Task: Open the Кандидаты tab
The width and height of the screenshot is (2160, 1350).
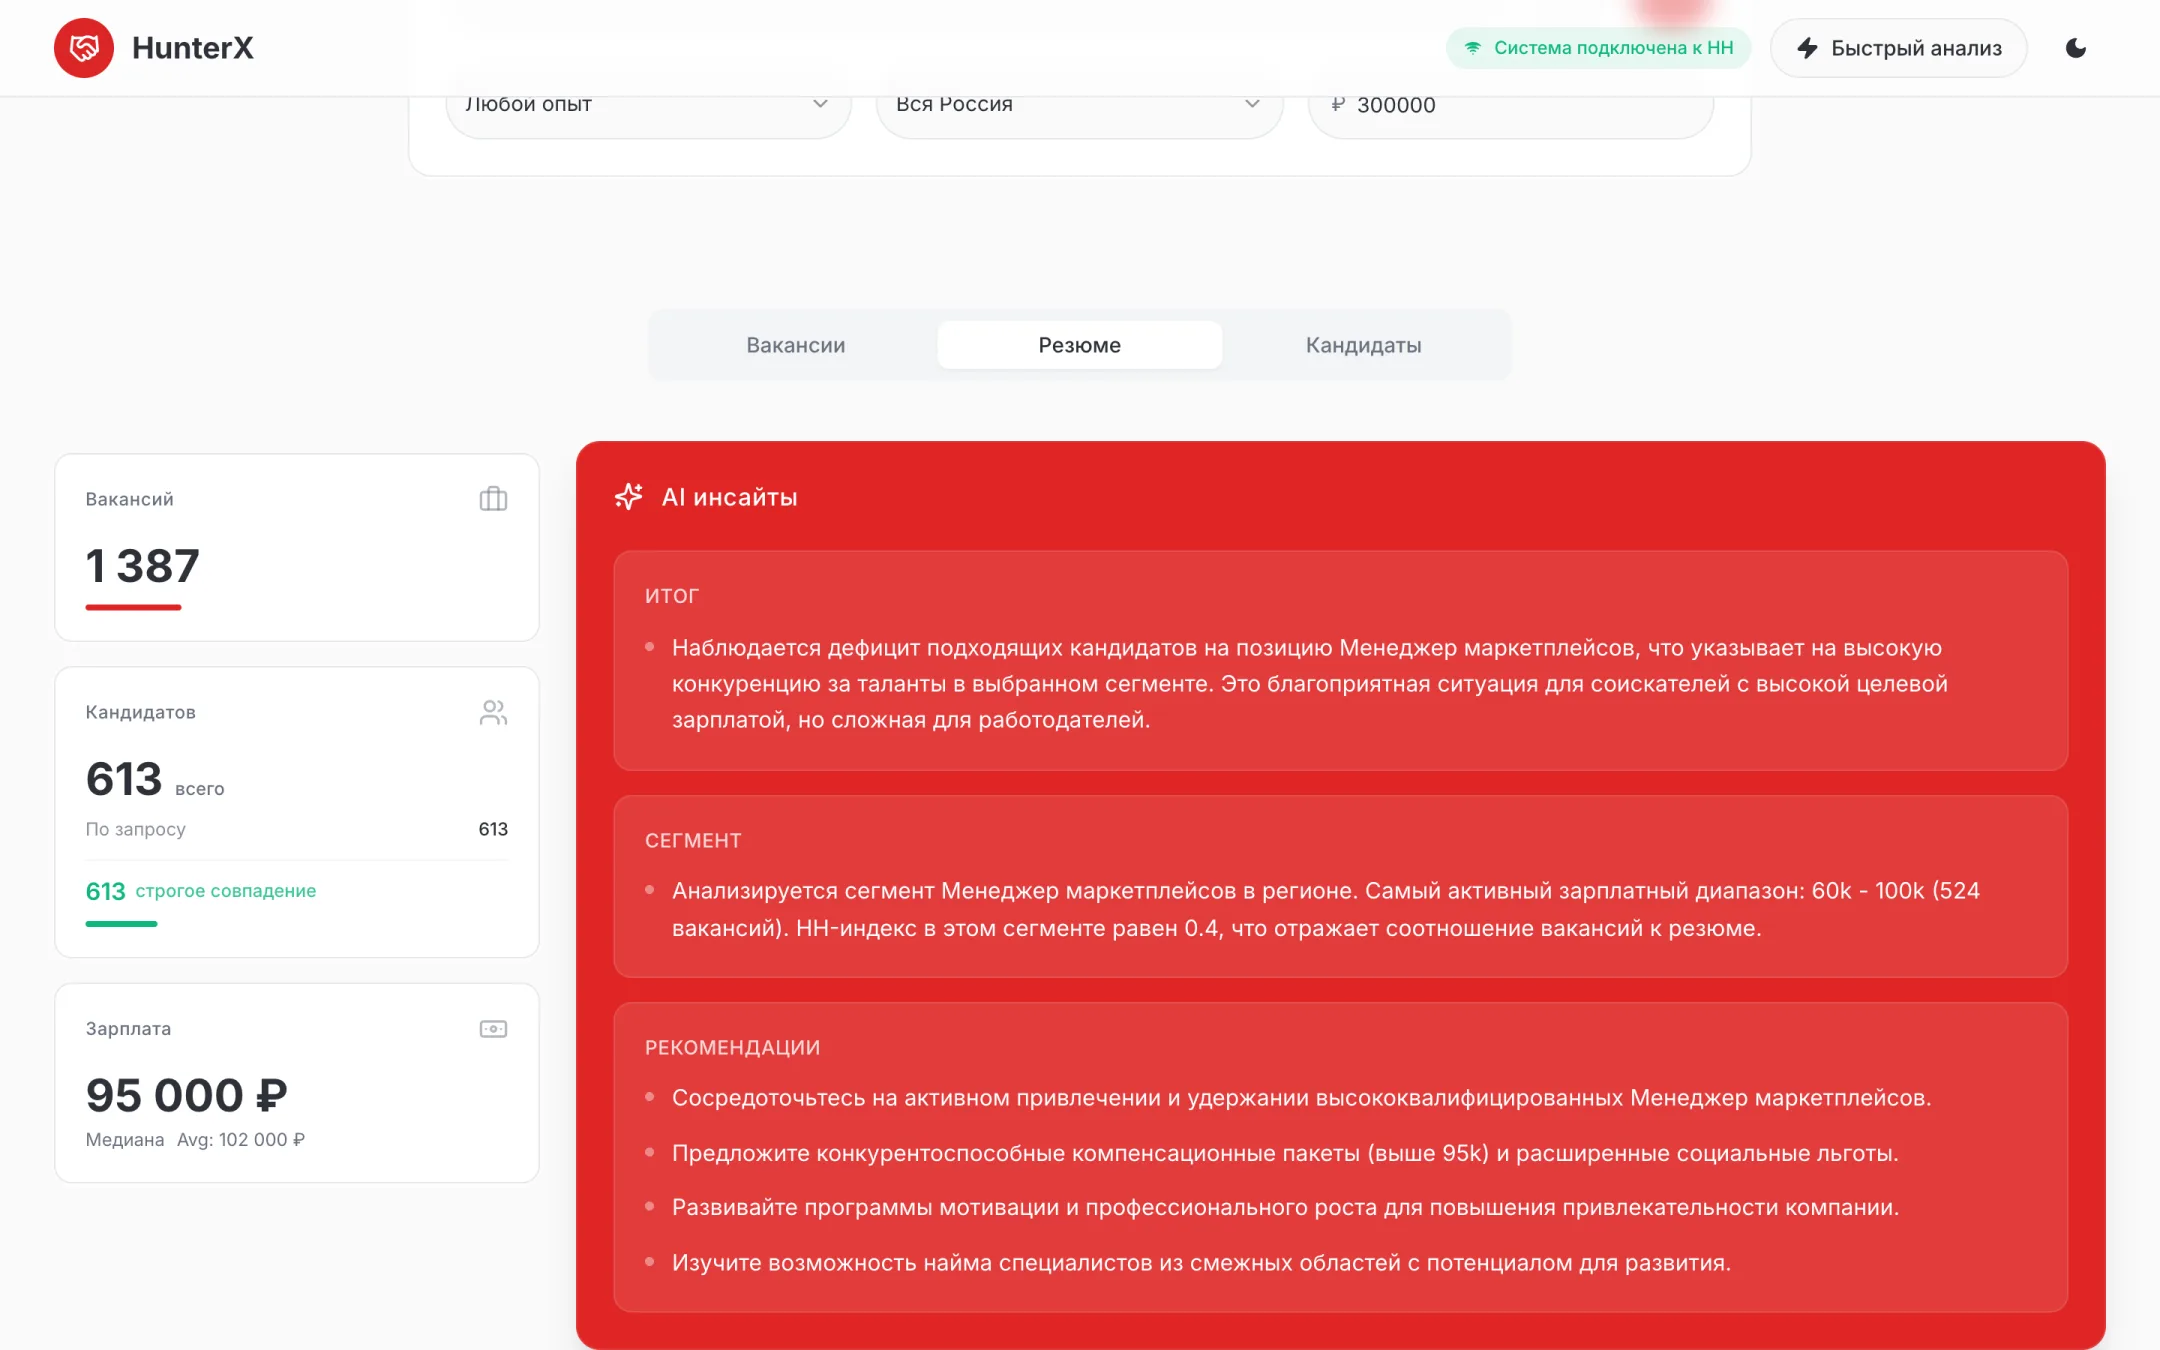Action: tap(1363, 345)
